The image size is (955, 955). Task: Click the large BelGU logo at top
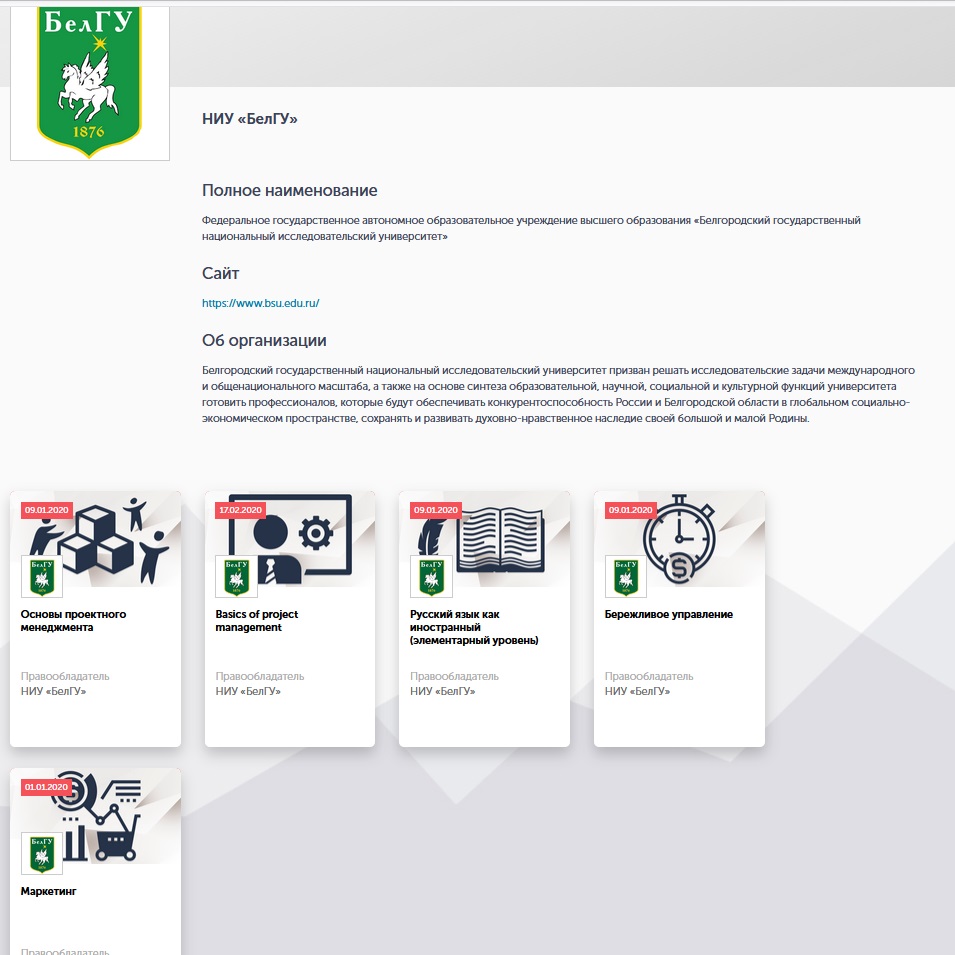click(x=90, y=82)
